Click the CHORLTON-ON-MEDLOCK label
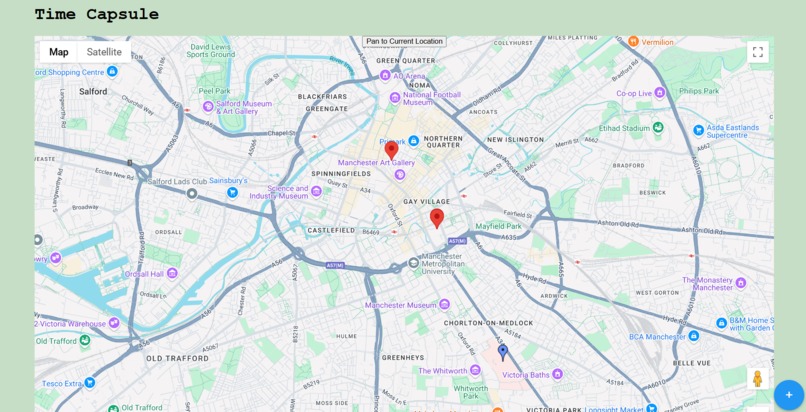Screen dimensions: 806x412 click(488, 323)
